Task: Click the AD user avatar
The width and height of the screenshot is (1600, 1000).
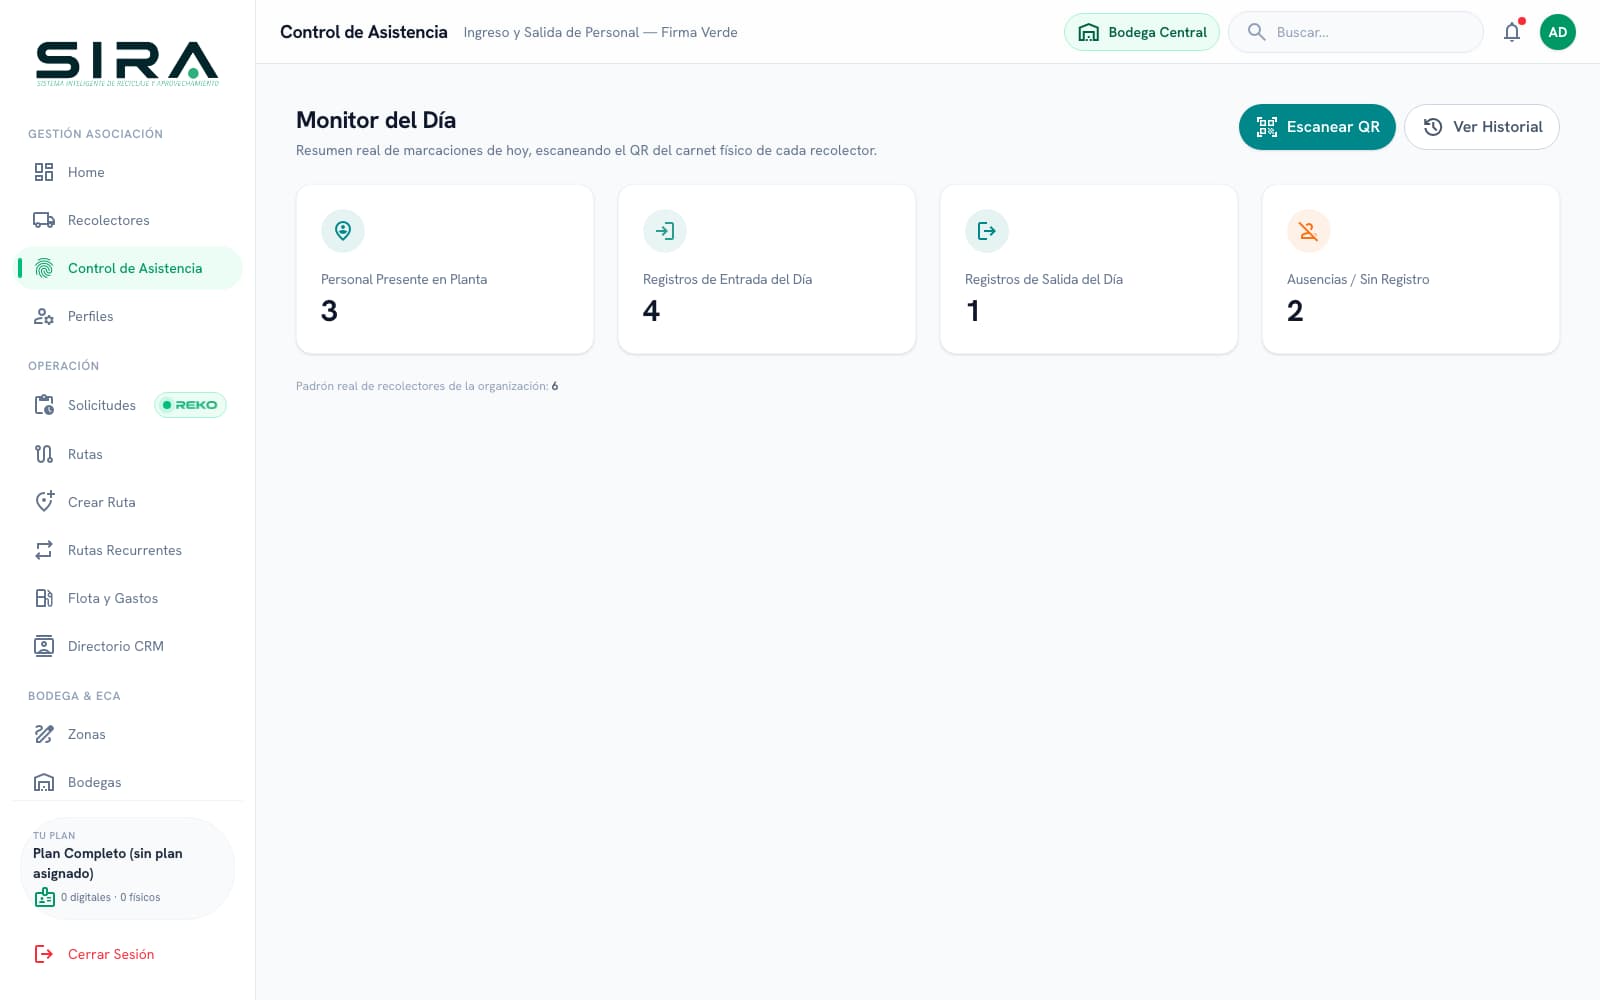Action: point(1558,32)
